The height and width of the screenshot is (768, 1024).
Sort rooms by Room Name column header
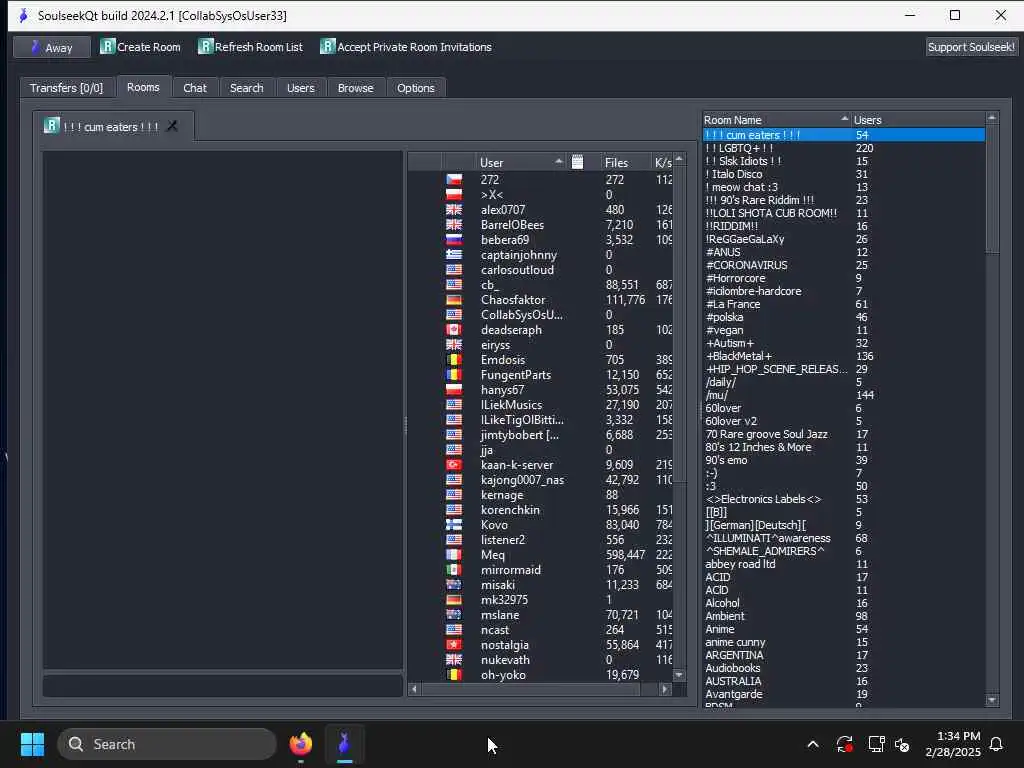pyautogui.click(x=776, y=120)
